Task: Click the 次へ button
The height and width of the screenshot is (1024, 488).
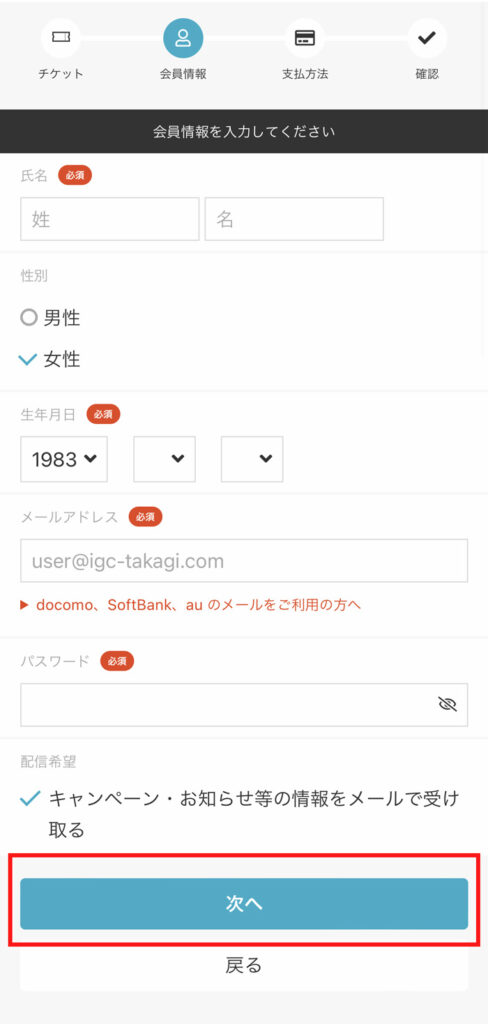Action: tap(244, 903)
